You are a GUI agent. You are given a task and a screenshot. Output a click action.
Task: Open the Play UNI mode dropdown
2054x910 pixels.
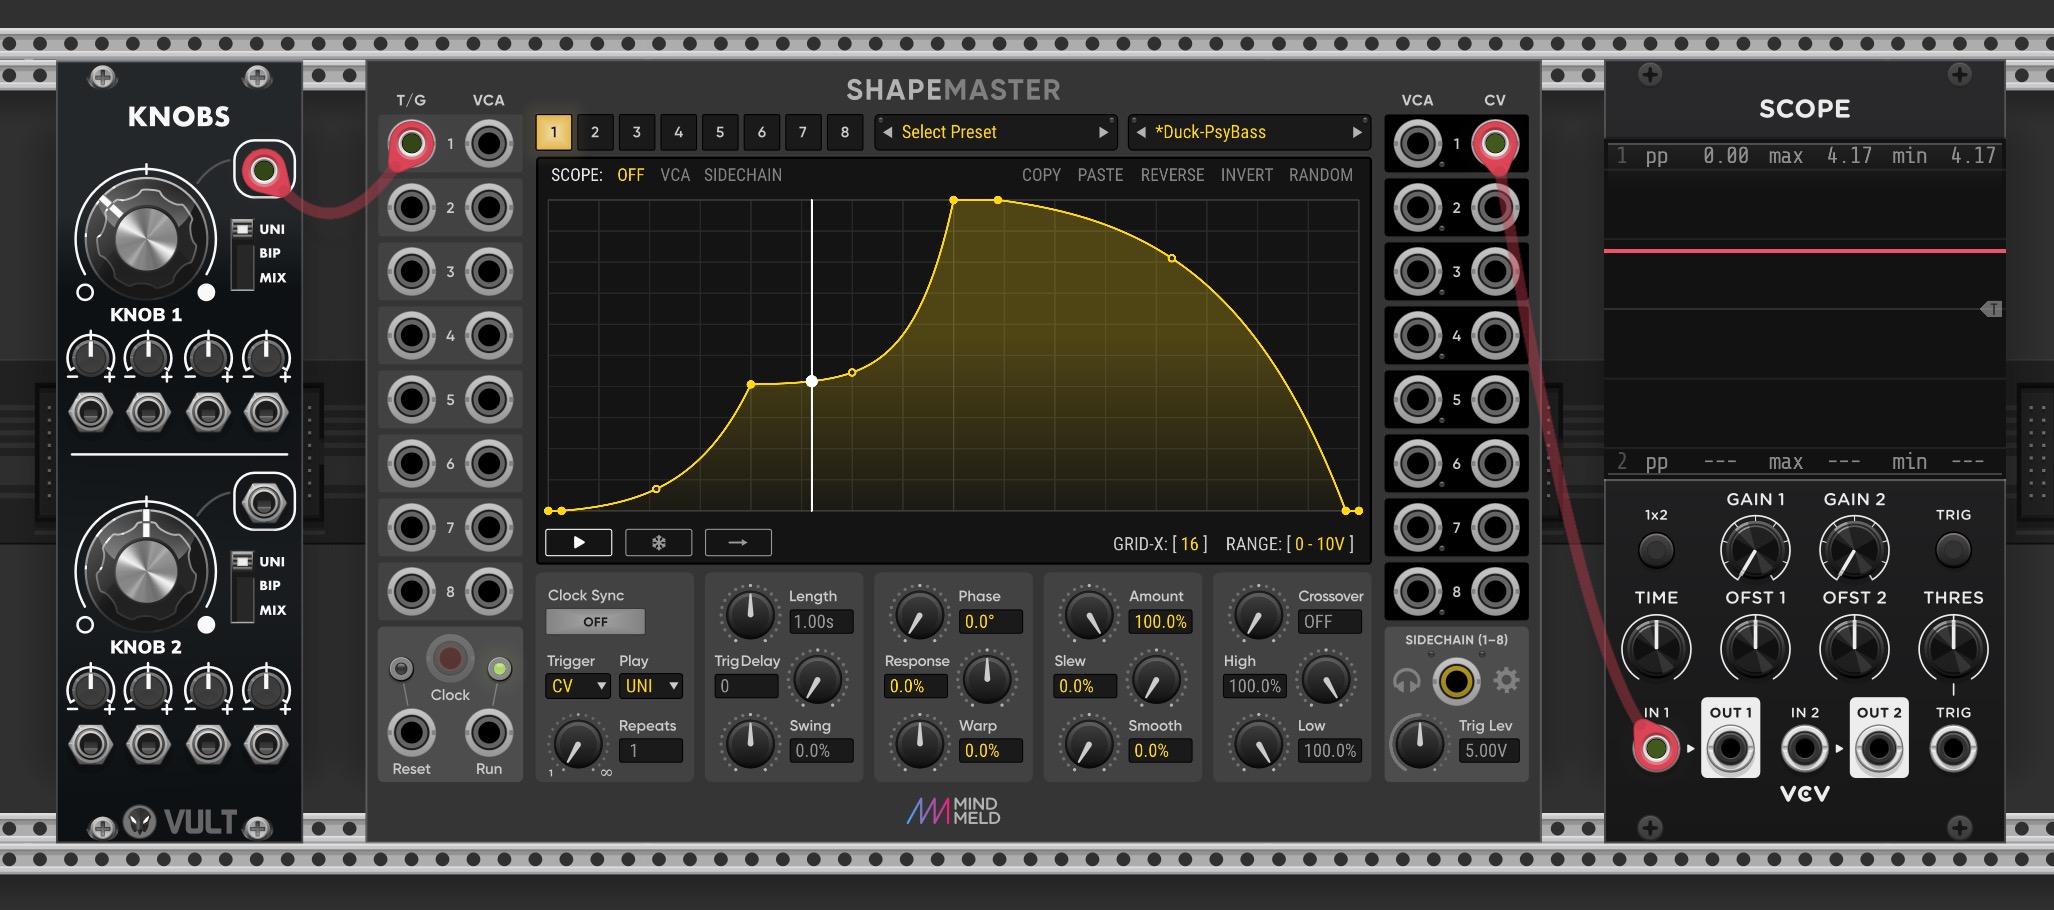coord(651,686)
